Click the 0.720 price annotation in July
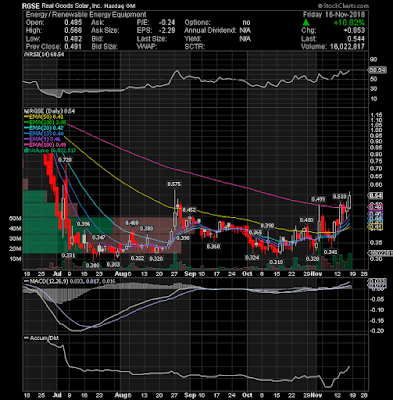Image resolution: width=393 pixels, height=400 pixels. point(65,160)
